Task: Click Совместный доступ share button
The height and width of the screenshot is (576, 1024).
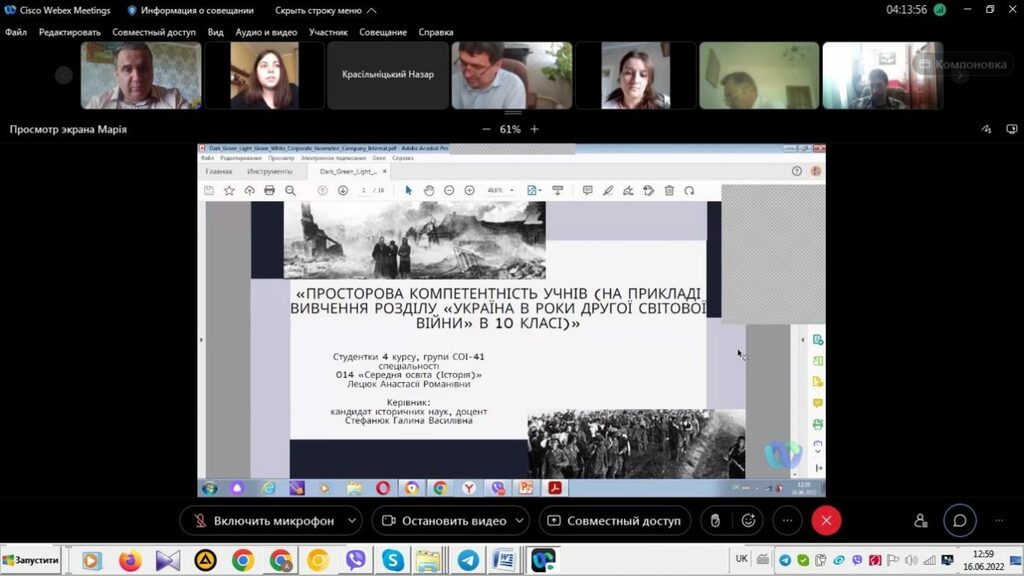Action: [x=614, y=521]
